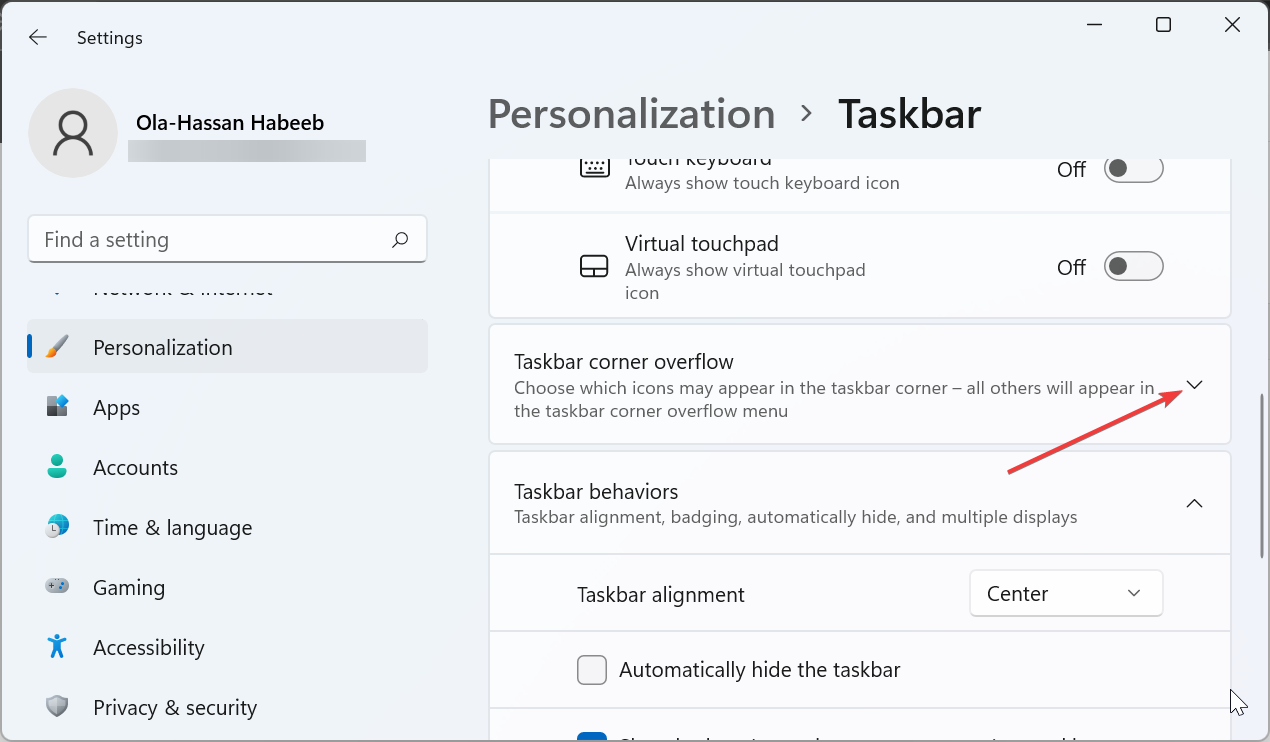Click the Time & language globe icon
The height and width of the screenshot is (742, 1270).
(57, 527)
